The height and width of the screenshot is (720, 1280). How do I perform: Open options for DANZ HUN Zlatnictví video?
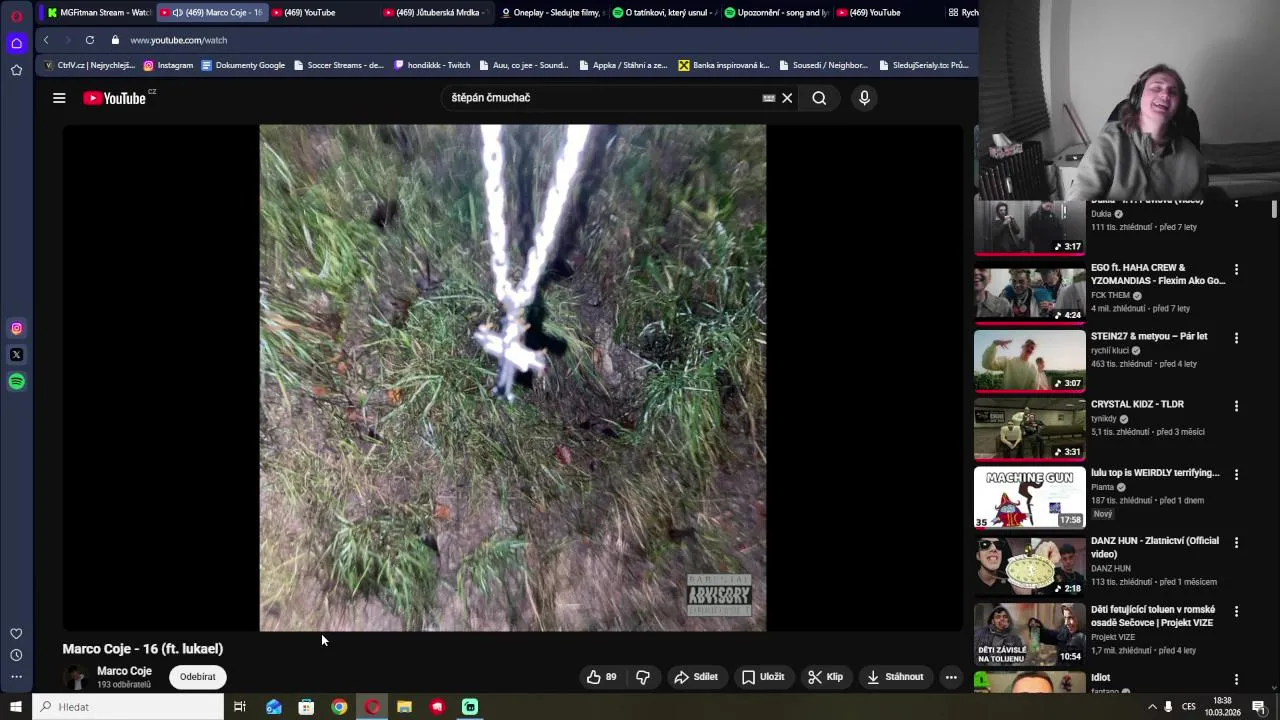(x=1236, y=542)
